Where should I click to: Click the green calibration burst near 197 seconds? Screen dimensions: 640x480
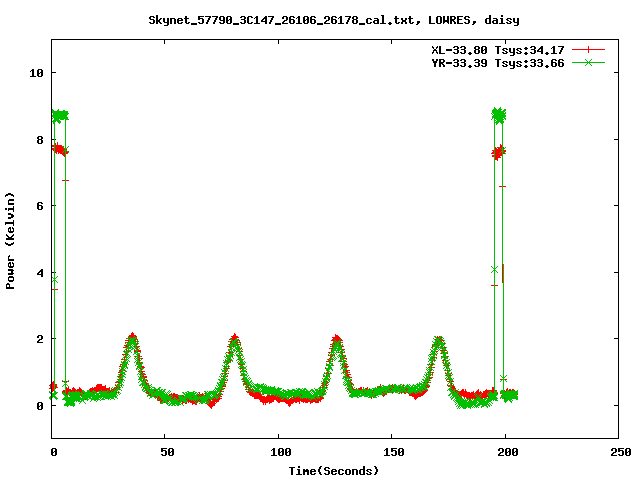pyautogui.click(x=498, y=116)
